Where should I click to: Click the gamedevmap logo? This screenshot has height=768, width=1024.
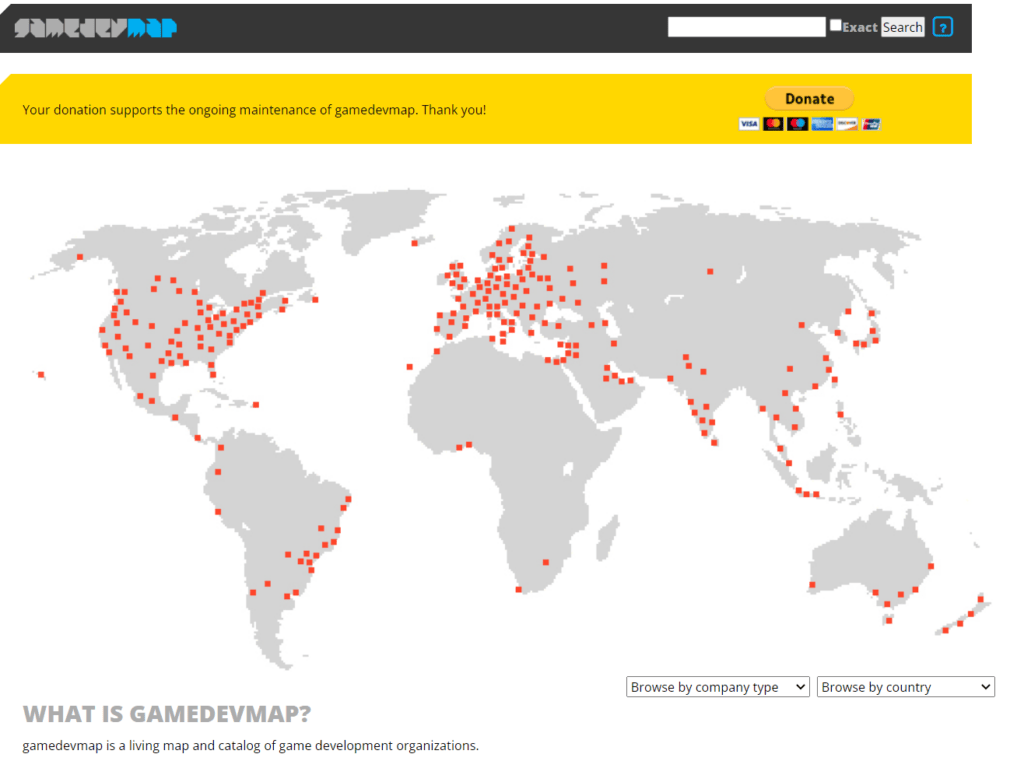(x=95, y=27)
